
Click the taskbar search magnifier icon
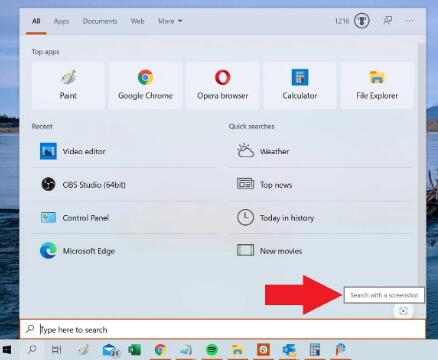[x=32, y=350]
